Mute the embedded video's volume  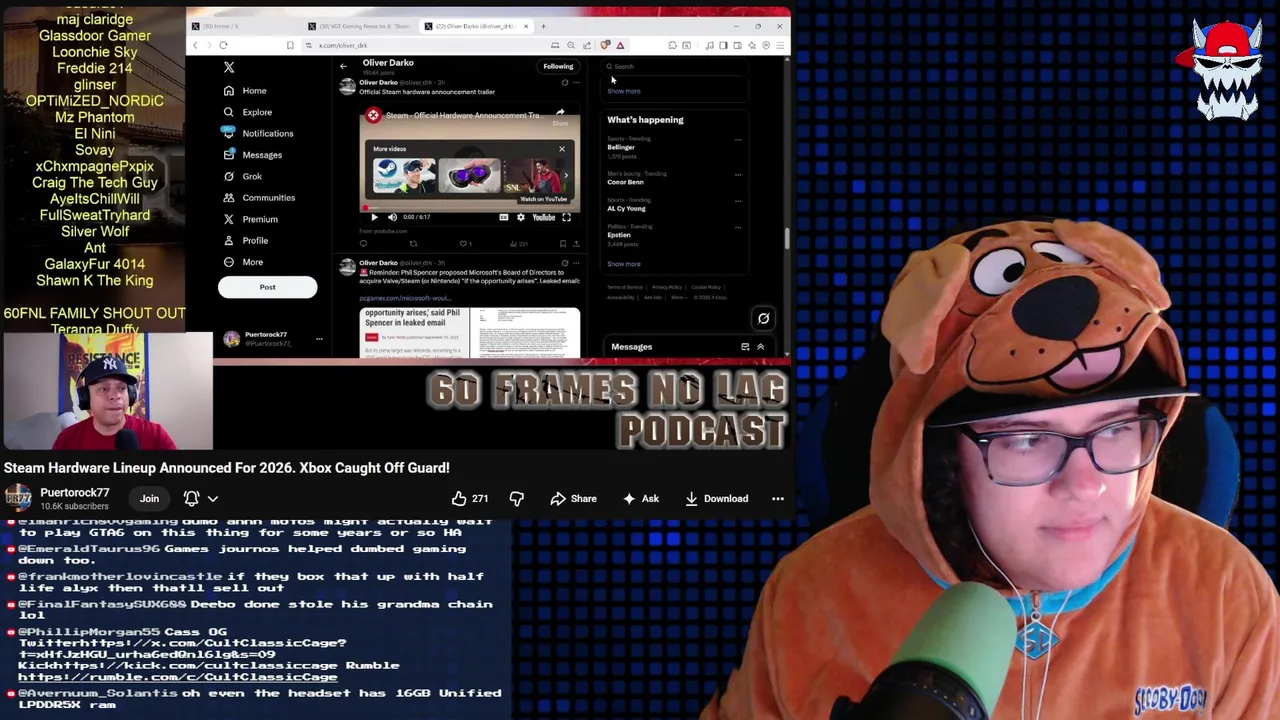(392, 217)
